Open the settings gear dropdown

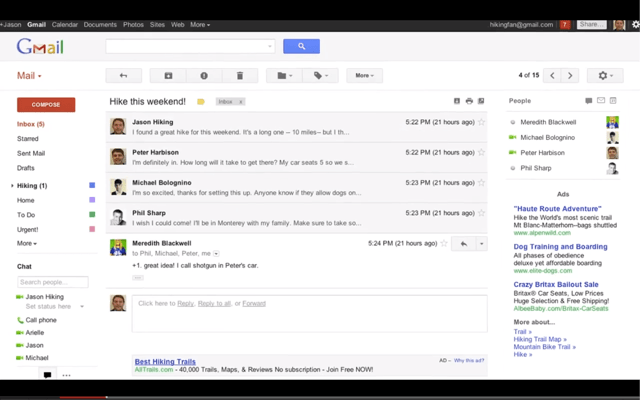click(605, 76)
